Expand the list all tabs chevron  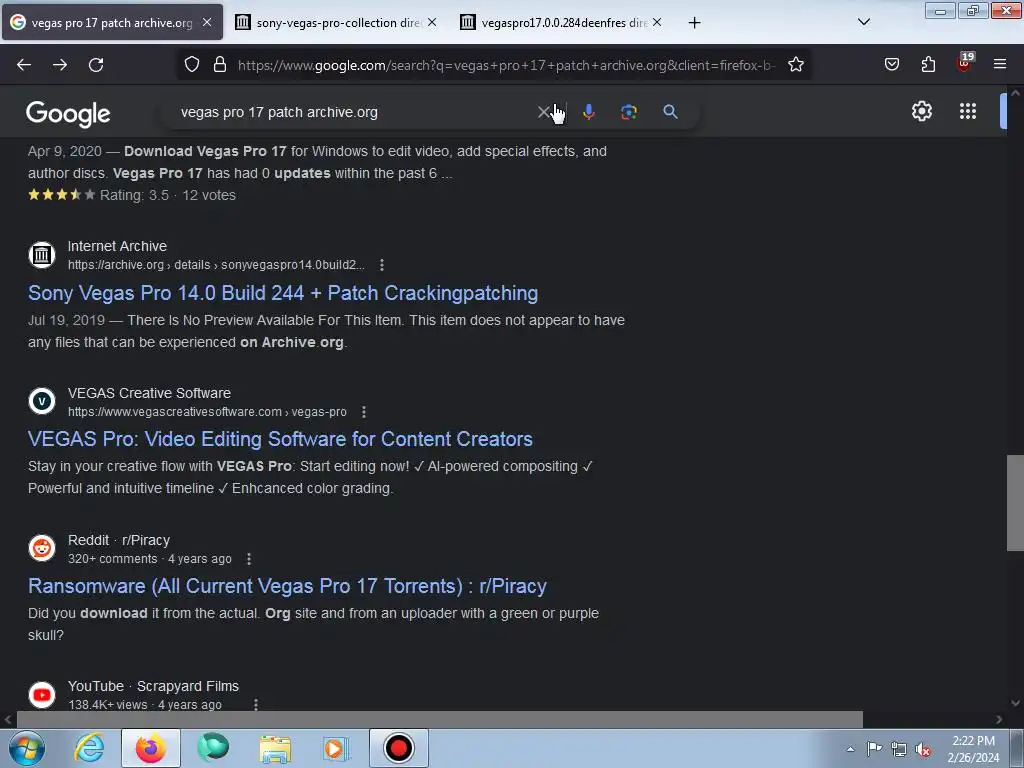coord(863,22)
